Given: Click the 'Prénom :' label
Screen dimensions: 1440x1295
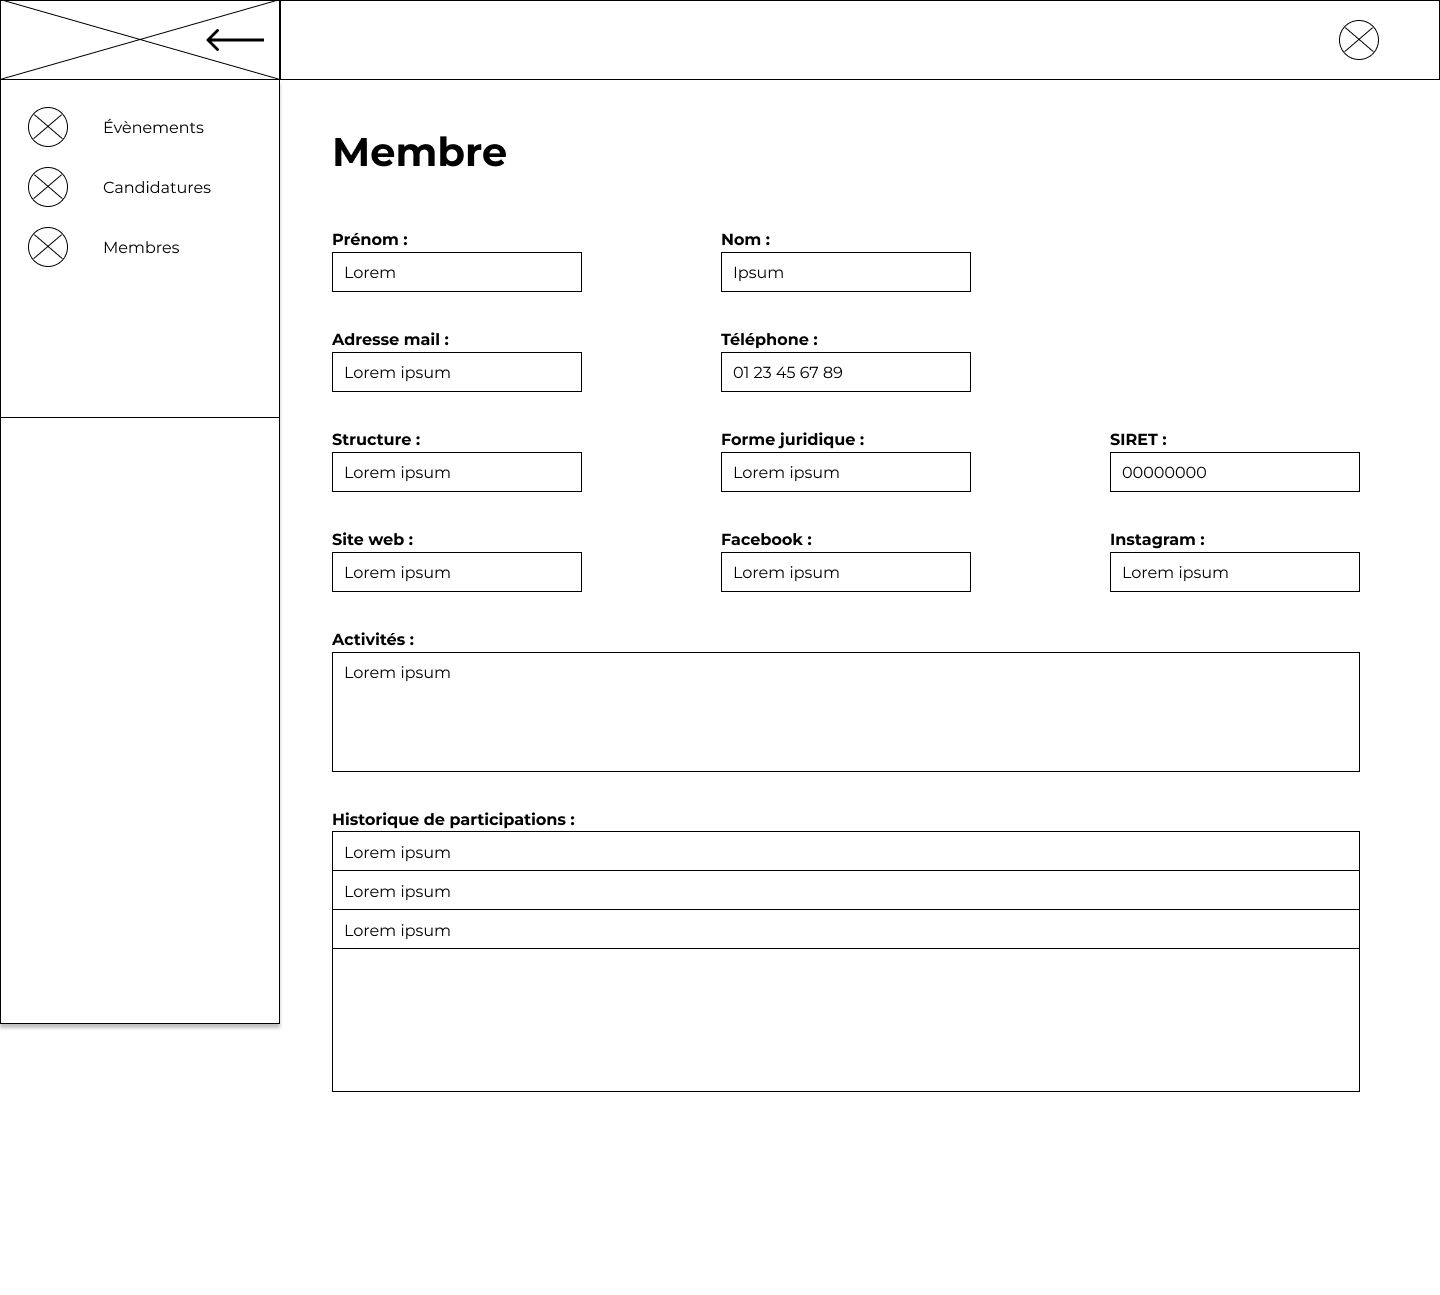Looking at the screenshot, I should point(370,239).
